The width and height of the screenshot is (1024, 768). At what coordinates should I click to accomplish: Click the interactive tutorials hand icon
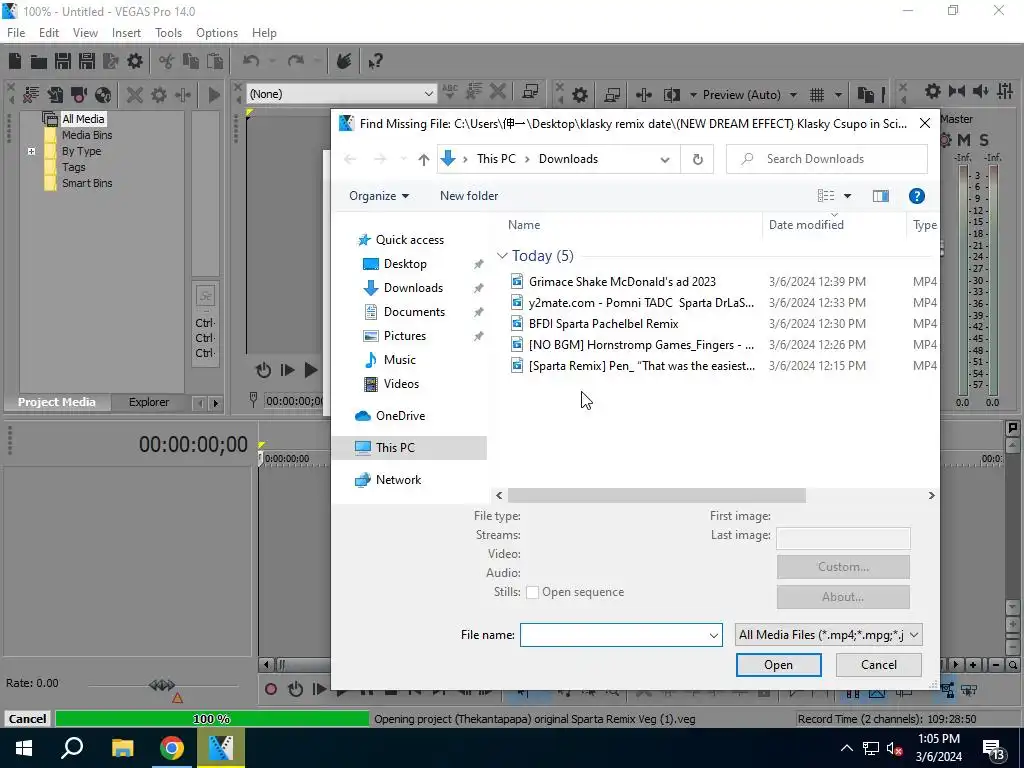point(344,61)
